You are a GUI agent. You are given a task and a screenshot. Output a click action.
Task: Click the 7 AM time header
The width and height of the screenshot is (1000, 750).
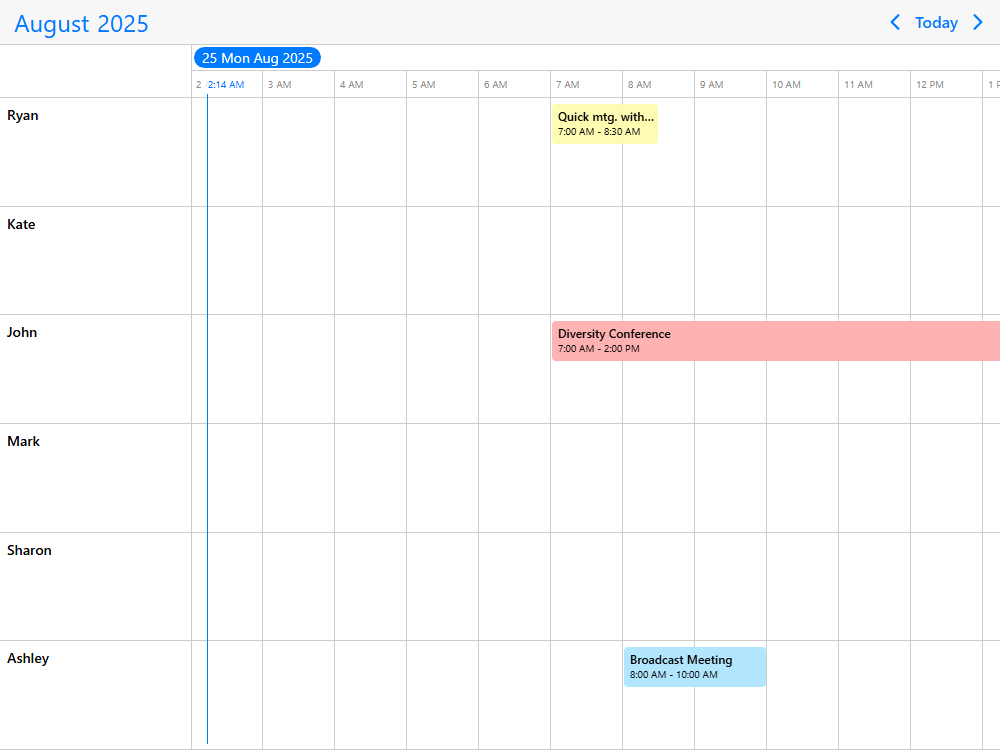coord(568,84)
